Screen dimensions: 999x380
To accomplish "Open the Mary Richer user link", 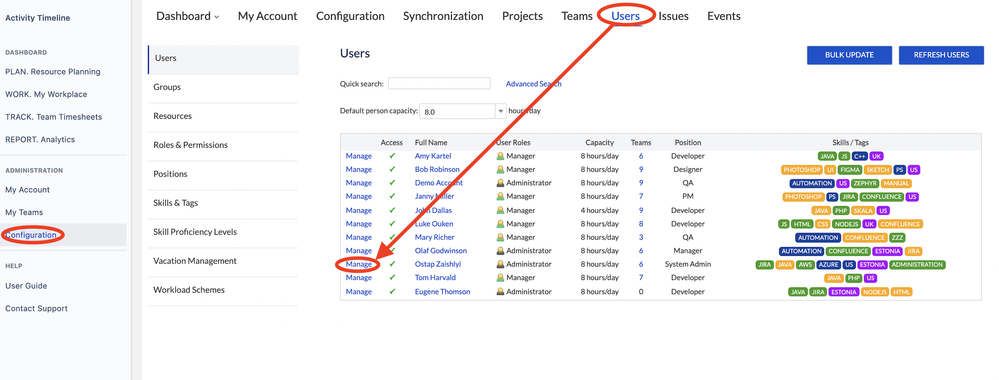I will pos(435,237).
